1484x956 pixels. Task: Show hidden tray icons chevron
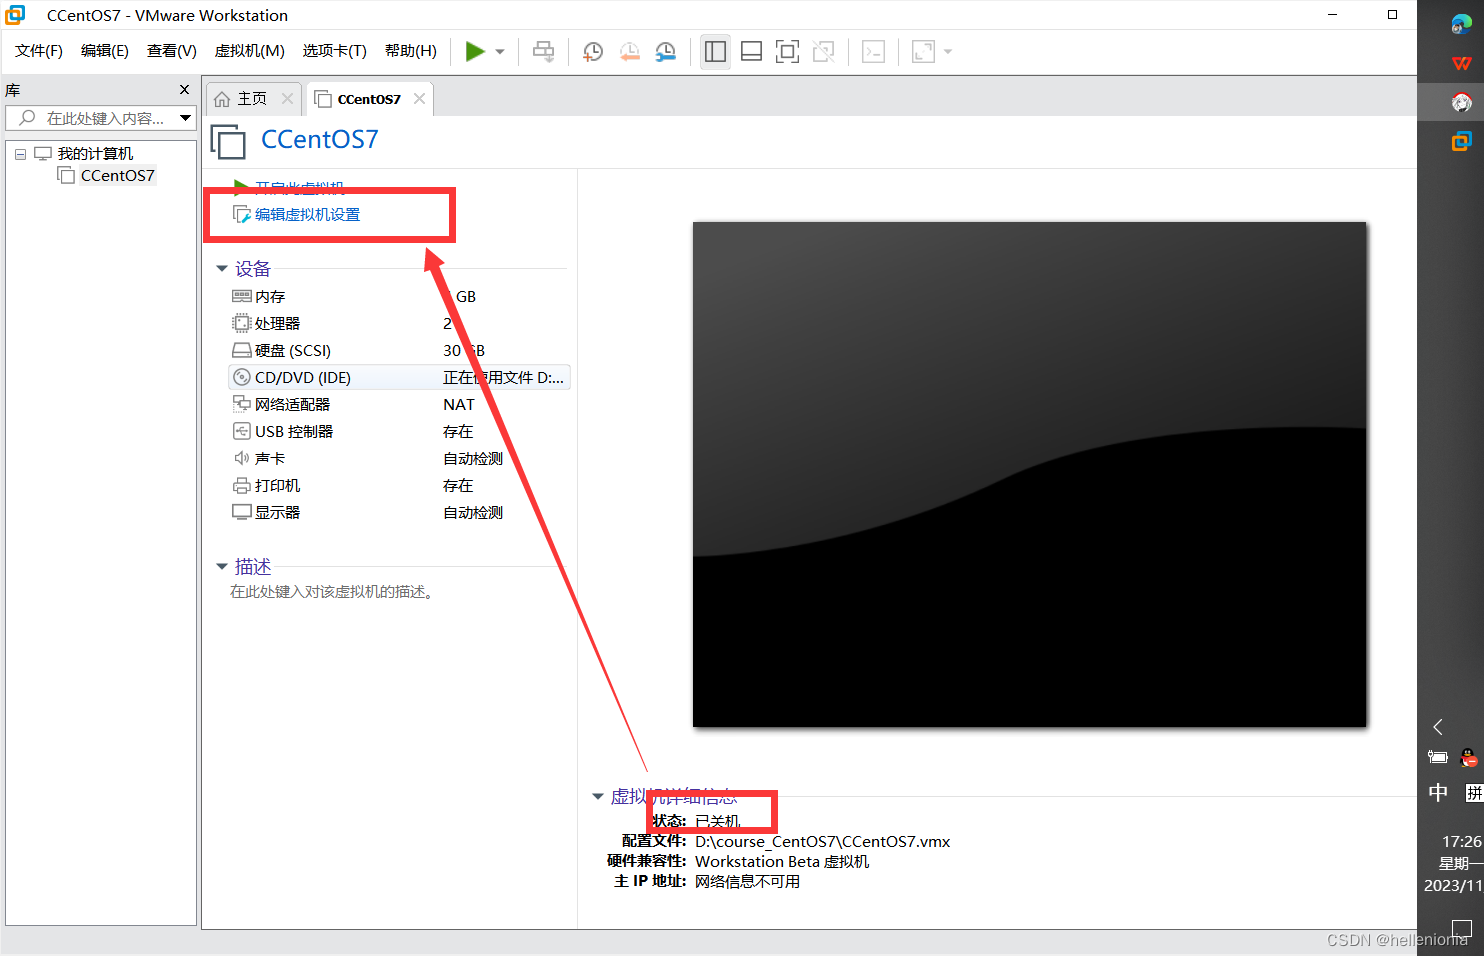click(x=1438, y=727)
